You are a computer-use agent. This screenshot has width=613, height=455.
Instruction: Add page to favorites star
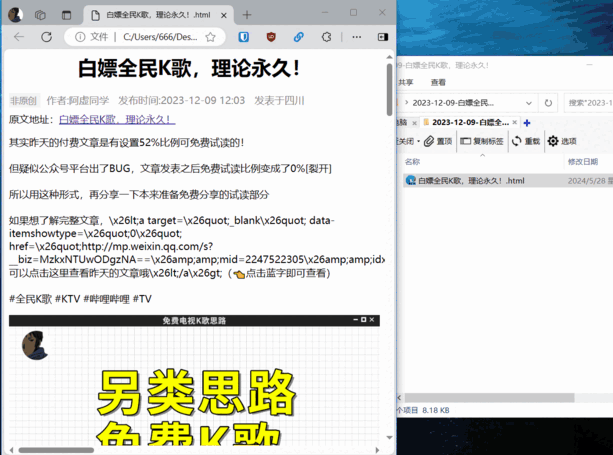[x=211, y=37]
